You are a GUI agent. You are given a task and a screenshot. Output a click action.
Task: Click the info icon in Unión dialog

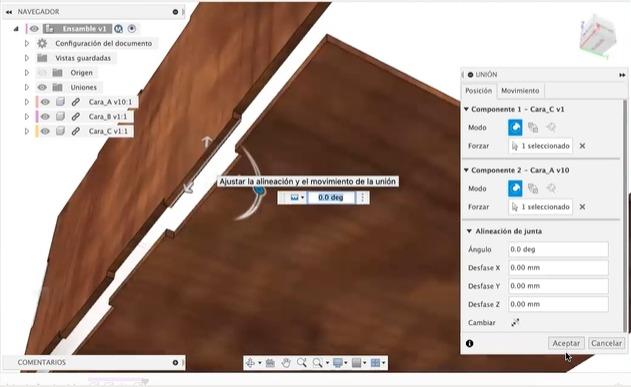coord(470,344)
